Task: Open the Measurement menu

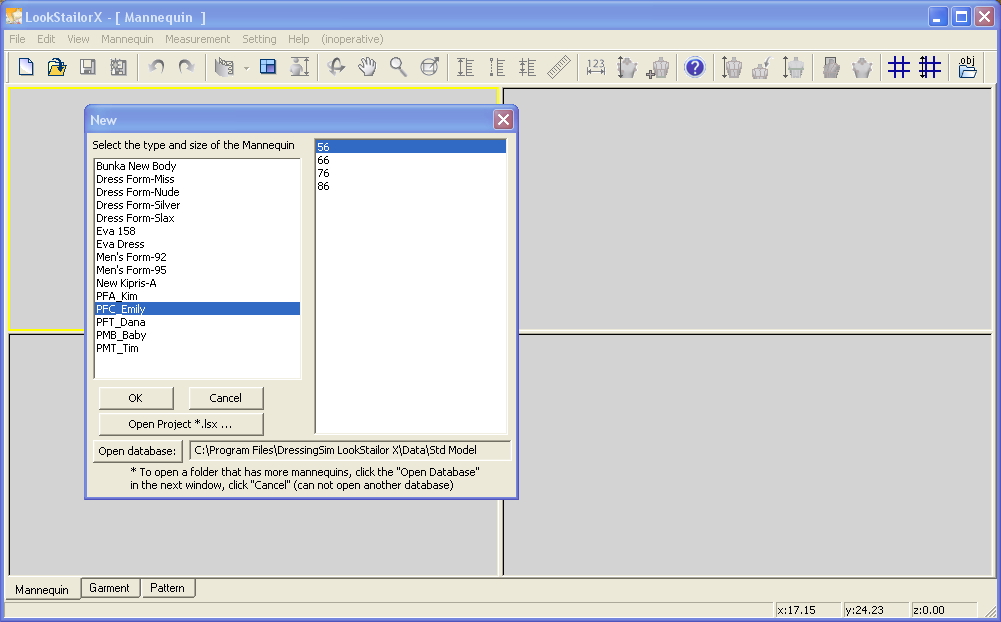Action: point(197,39)
